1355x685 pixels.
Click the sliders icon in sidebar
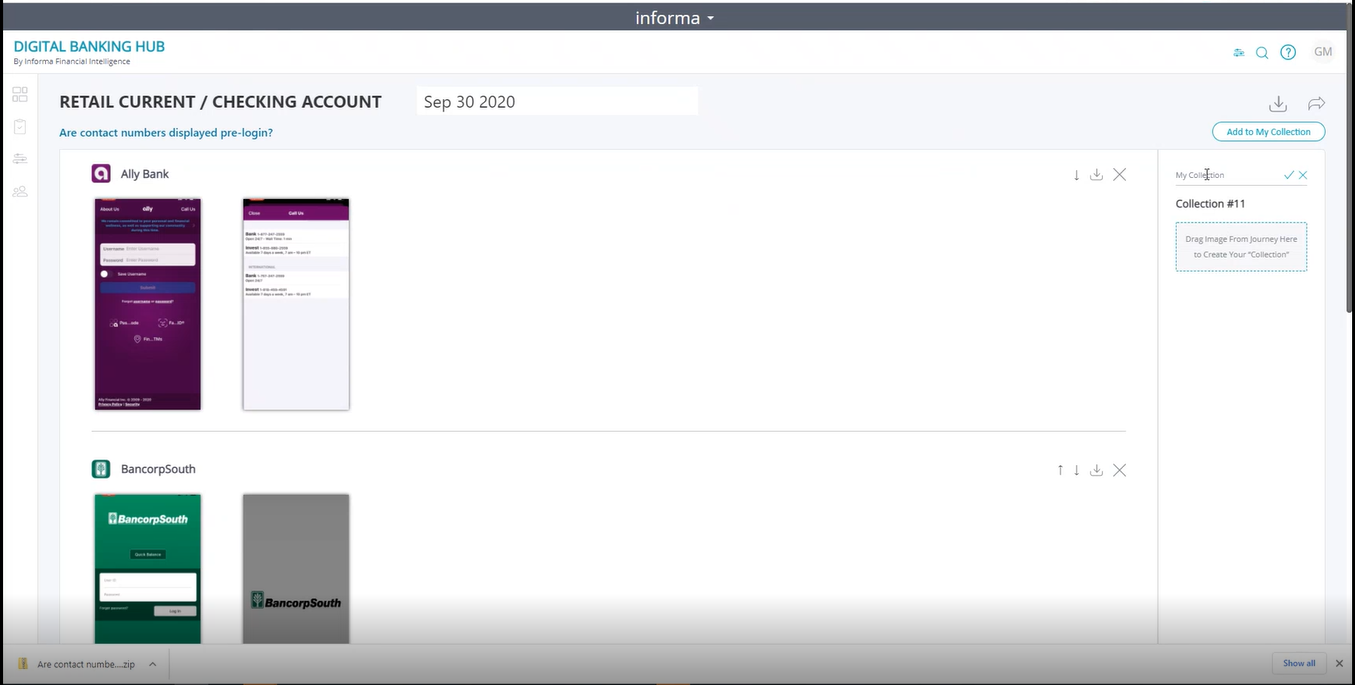(20, 159)
